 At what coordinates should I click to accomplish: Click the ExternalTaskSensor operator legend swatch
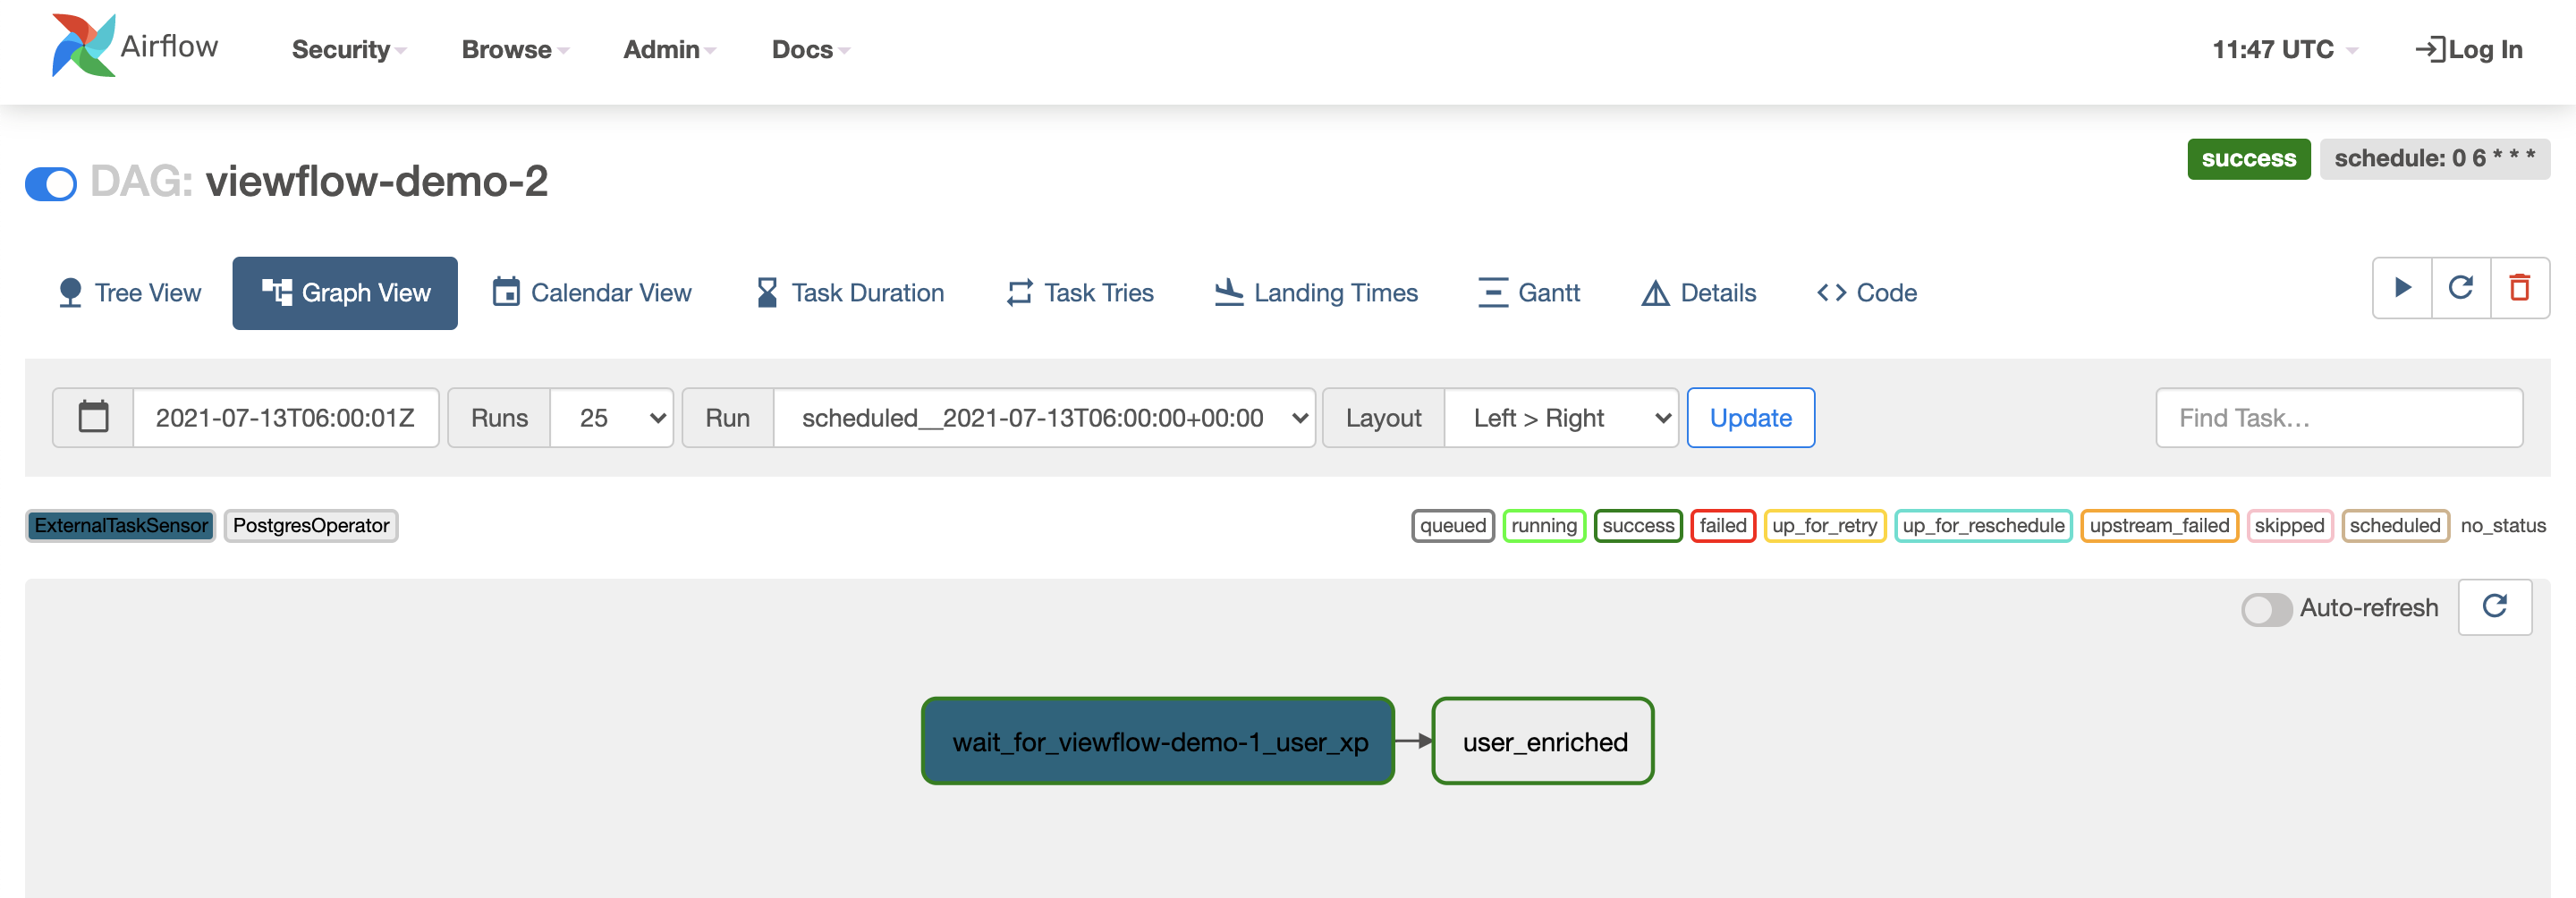tap(120, 525)
